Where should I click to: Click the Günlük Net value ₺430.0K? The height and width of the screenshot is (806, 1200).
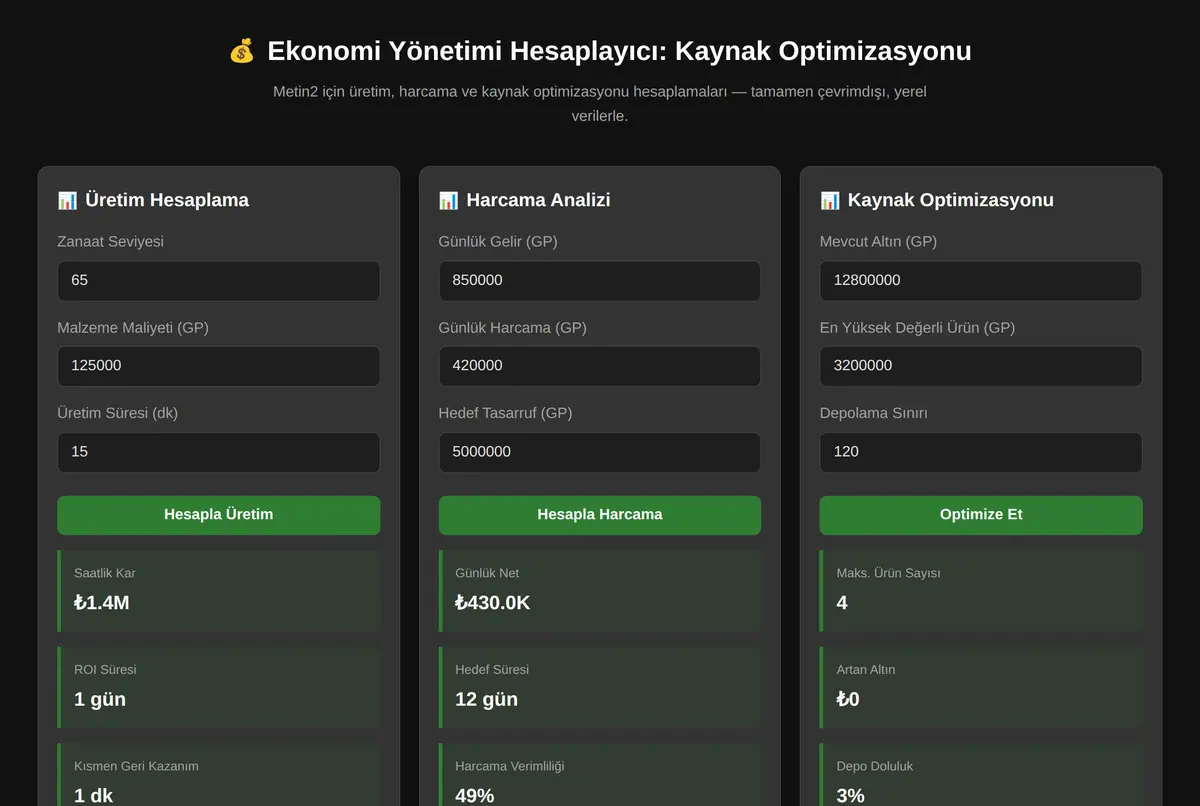click(x=493, y=602)
